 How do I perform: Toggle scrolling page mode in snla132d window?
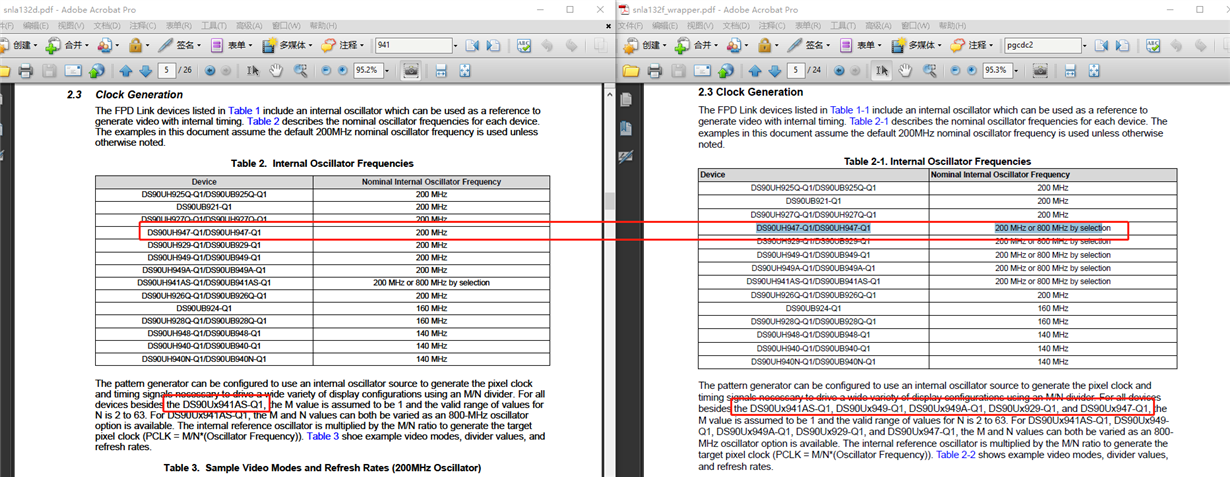(x=442, y=71)
